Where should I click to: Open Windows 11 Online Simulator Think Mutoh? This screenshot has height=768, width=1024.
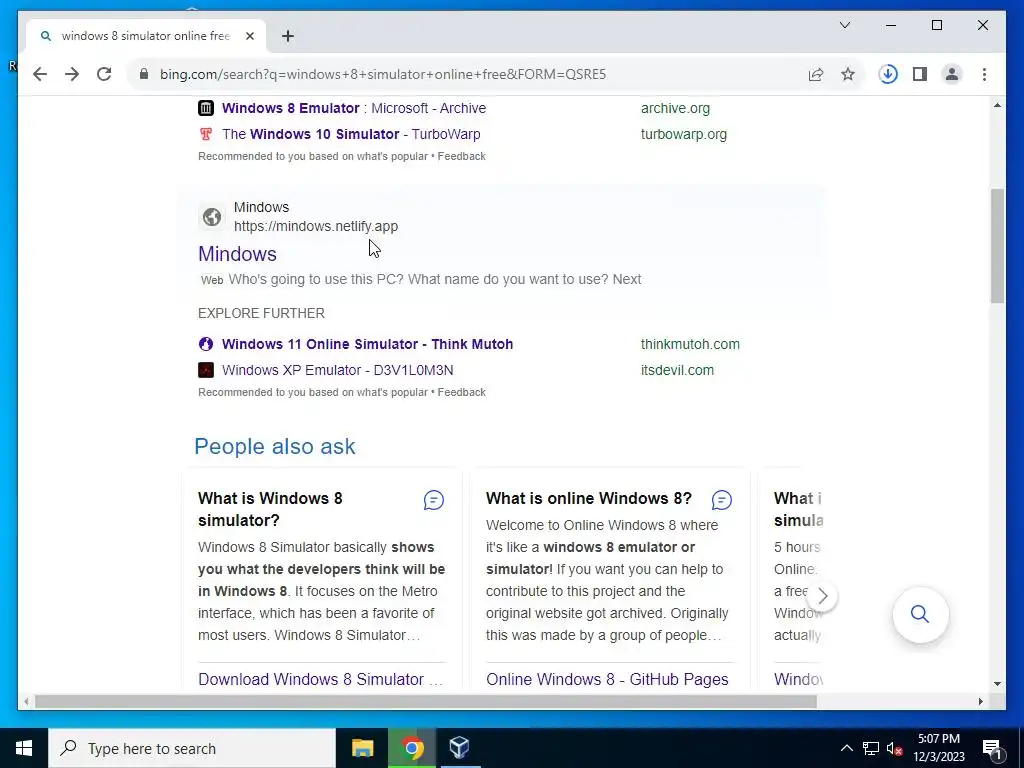(367, 344)
